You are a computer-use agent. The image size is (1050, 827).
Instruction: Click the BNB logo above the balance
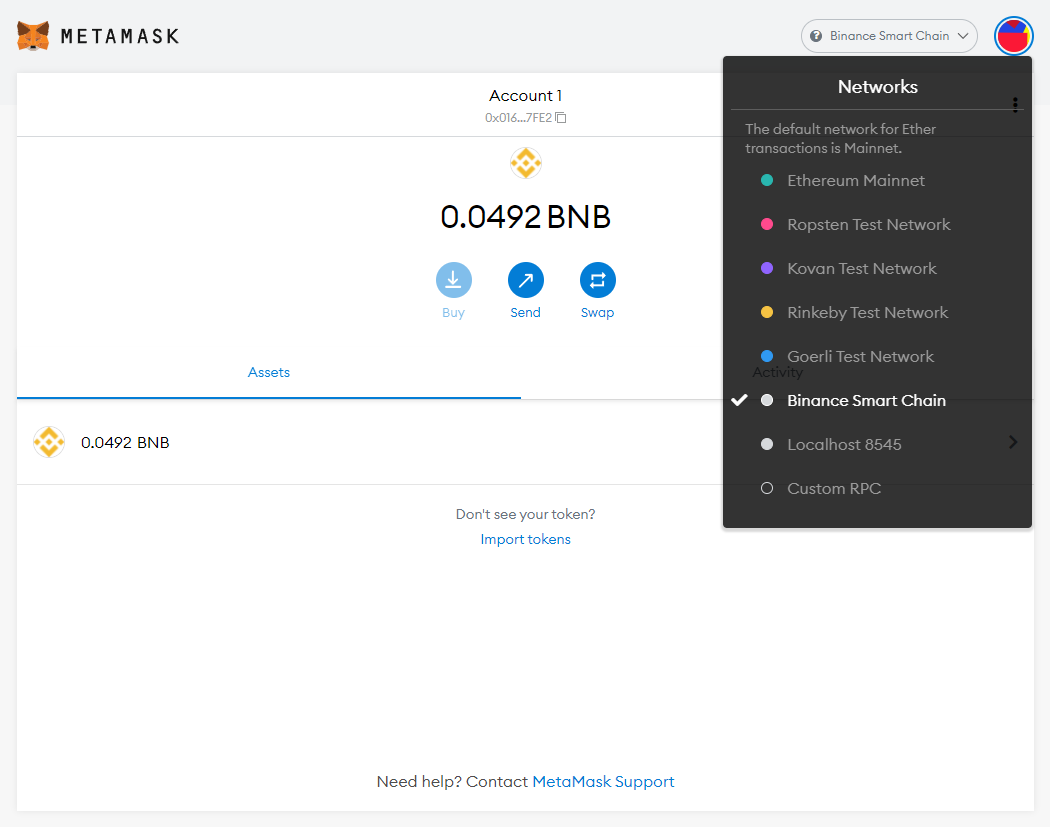[526, 163]
